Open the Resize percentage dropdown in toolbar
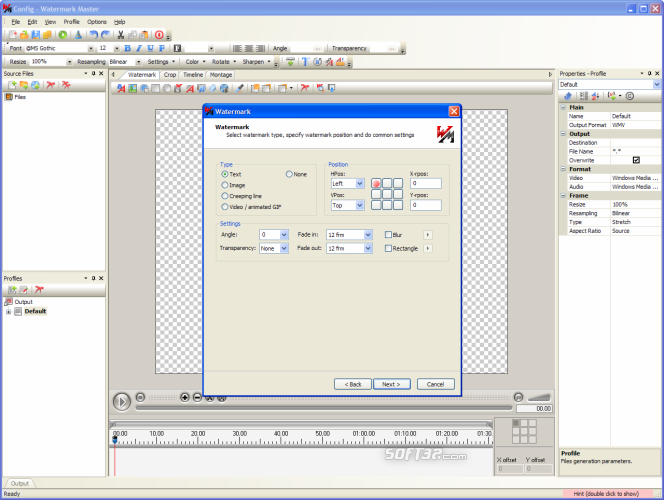 69,62
